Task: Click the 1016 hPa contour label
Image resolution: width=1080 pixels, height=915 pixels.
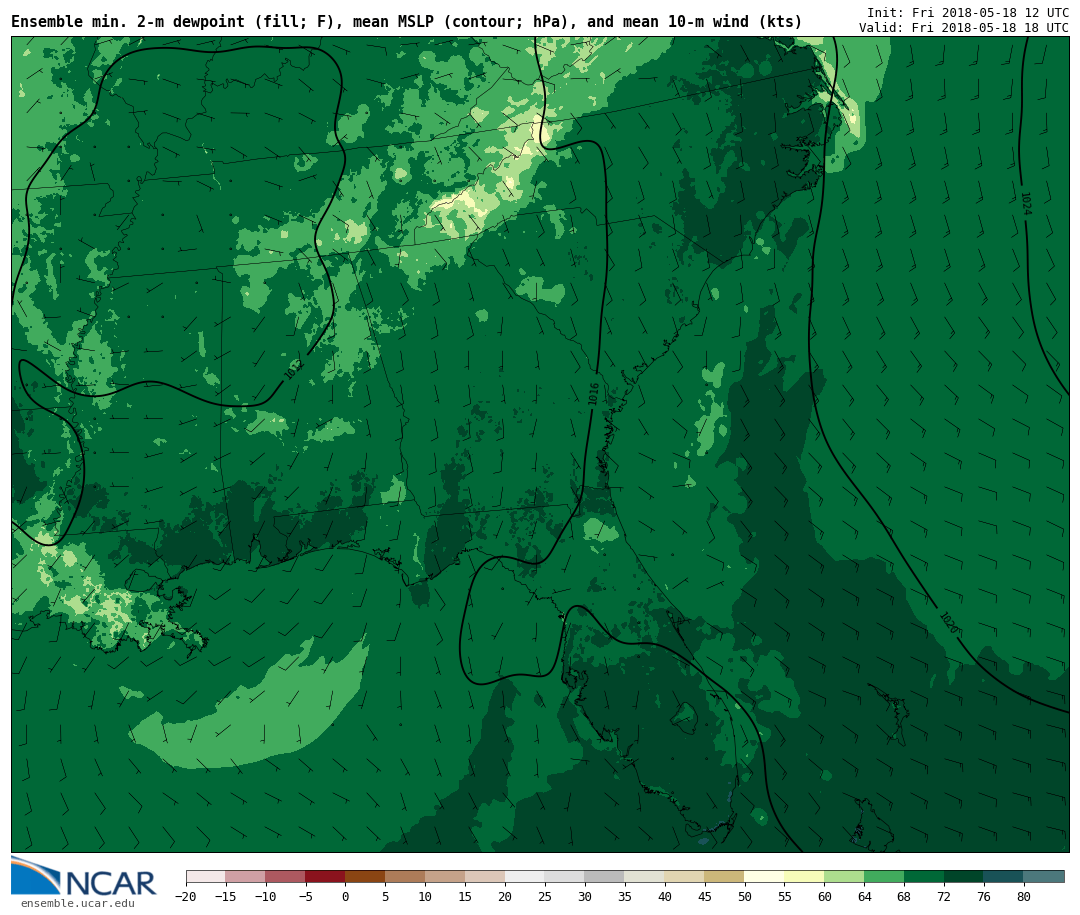Action: 594,393
